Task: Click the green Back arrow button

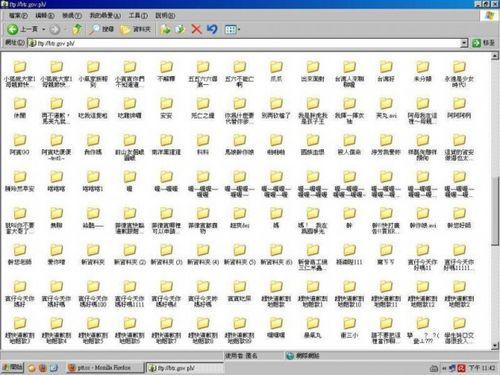Action: point(13,29)
